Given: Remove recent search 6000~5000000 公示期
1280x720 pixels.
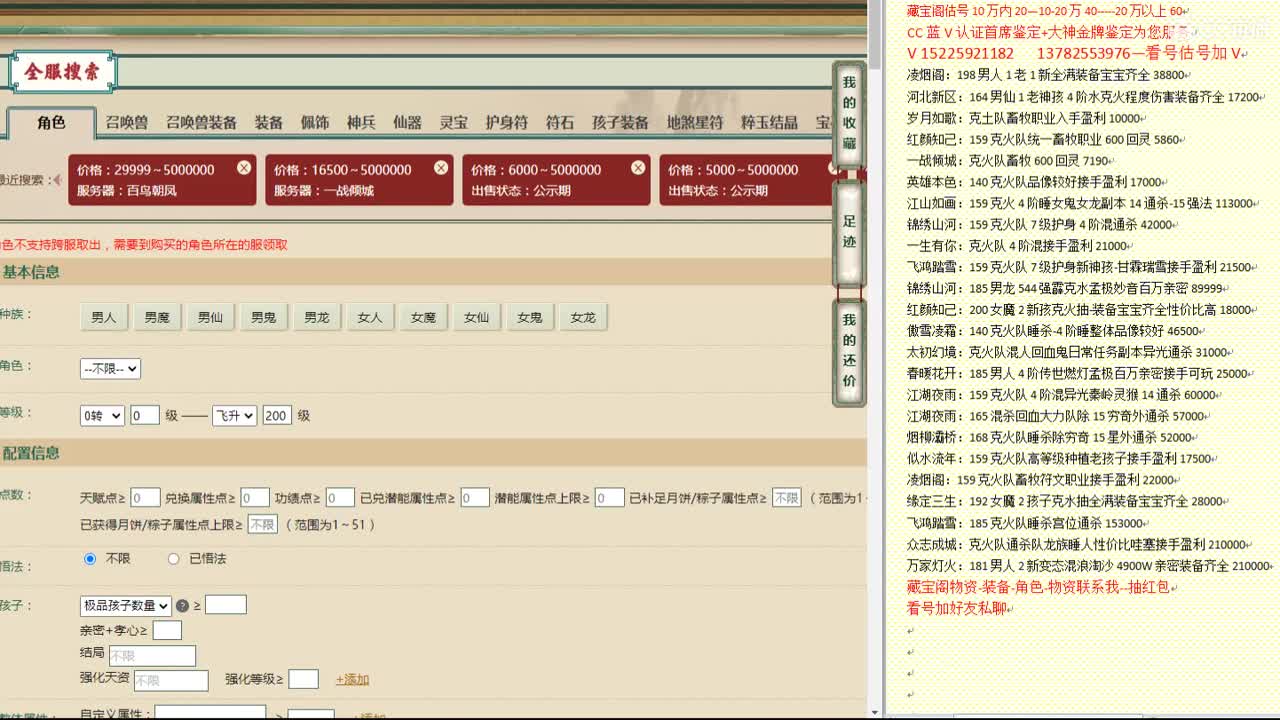Looking at the screenshot, I should 638,168.
